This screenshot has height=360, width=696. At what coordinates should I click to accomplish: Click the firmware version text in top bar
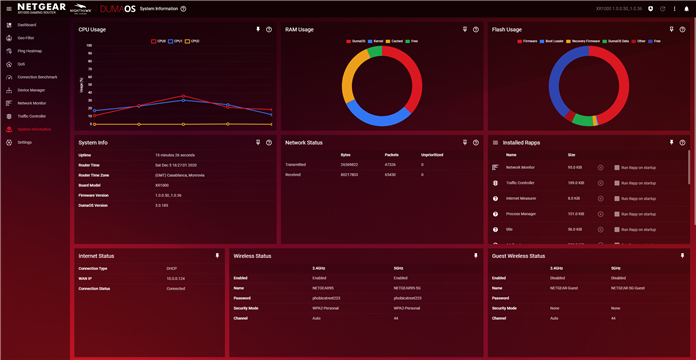tap(619, 9)
